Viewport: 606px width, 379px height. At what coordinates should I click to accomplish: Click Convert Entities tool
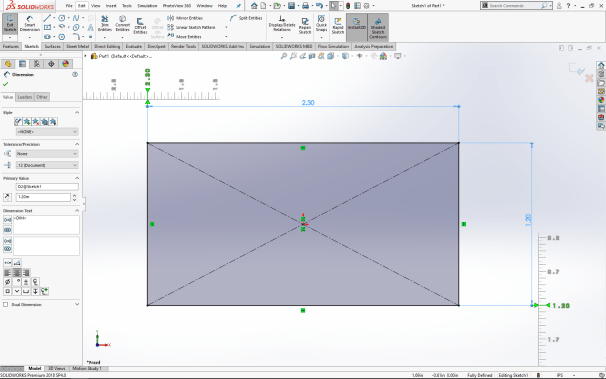tap(123, 24)
